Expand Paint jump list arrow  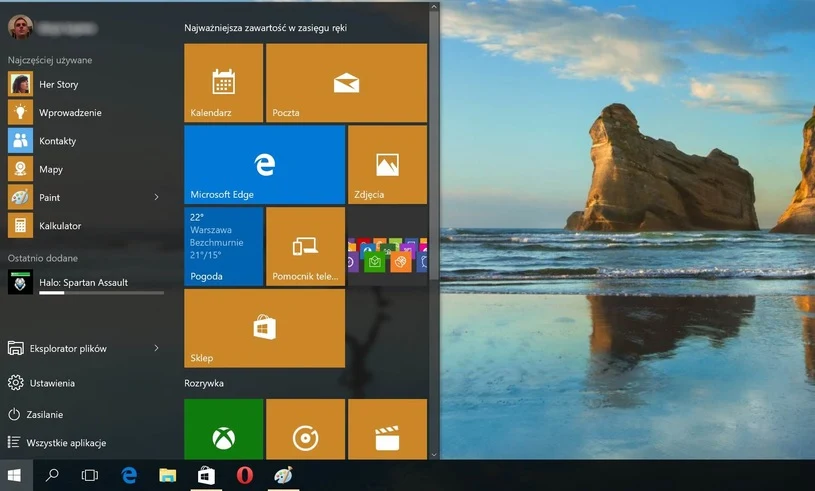click(156, 197)
